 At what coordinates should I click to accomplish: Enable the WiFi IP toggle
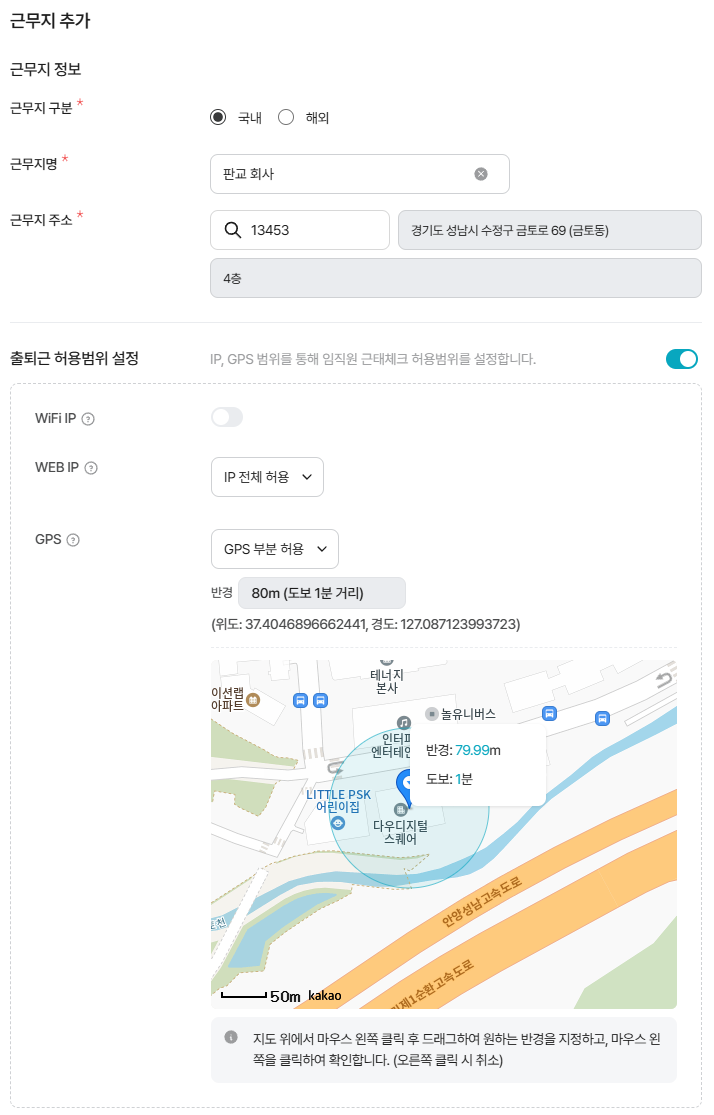tap(227, 417)
